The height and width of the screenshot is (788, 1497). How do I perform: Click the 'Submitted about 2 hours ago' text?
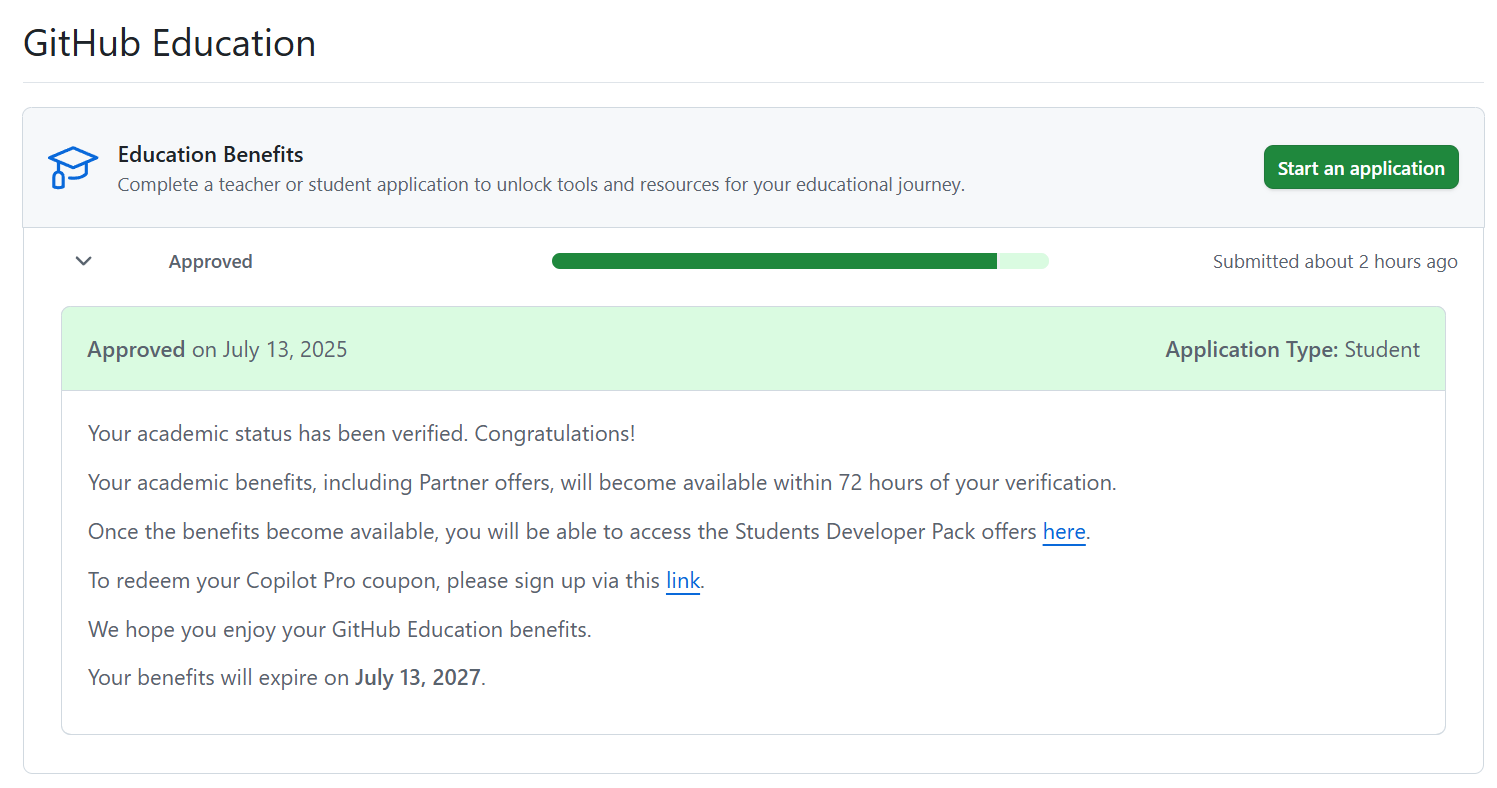coord(1335,262)
